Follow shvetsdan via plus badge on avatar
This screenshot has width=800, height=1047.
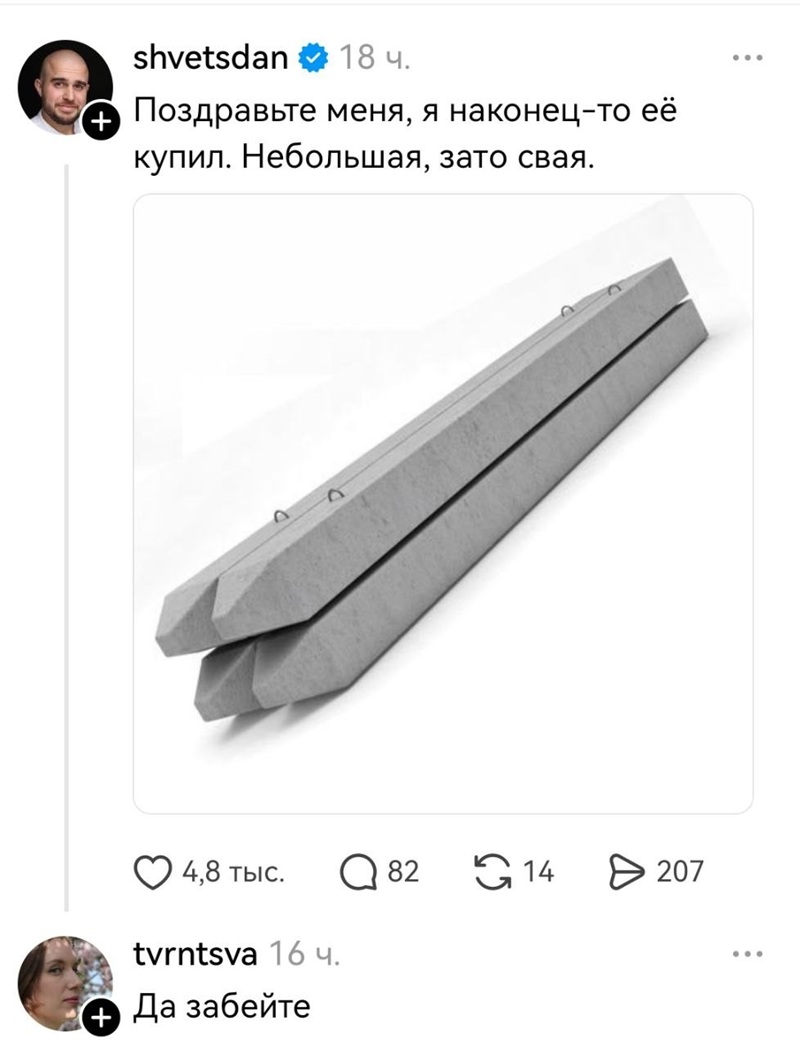(x=99, y=122)
